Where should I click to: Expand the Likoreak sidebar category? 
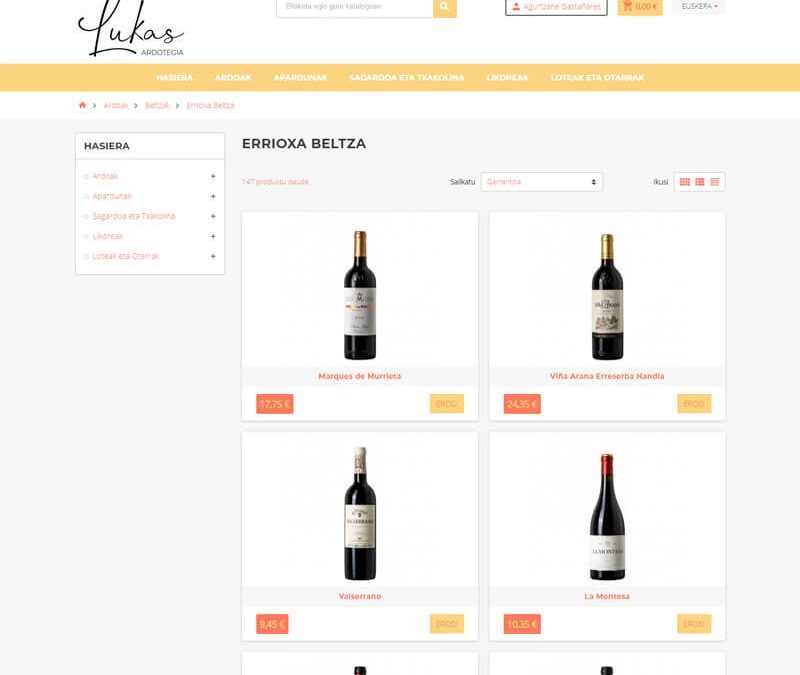213,236
